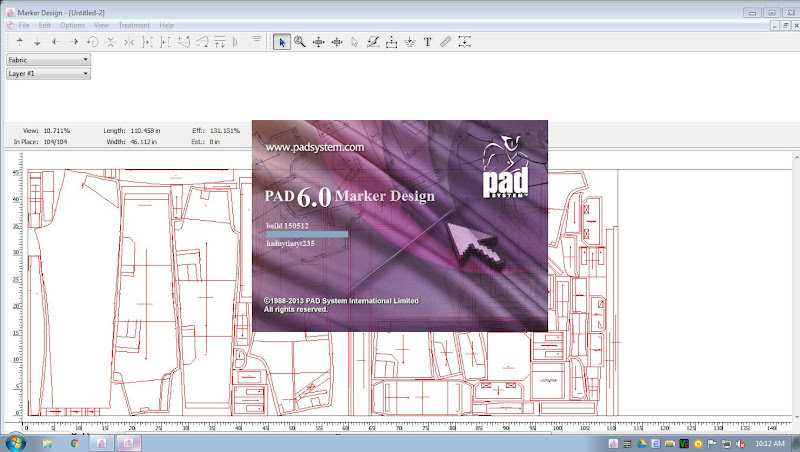The width and height of the screenshot is (800, 452).
Task: Click the move up arrow tool
Action: pos(19,42)
